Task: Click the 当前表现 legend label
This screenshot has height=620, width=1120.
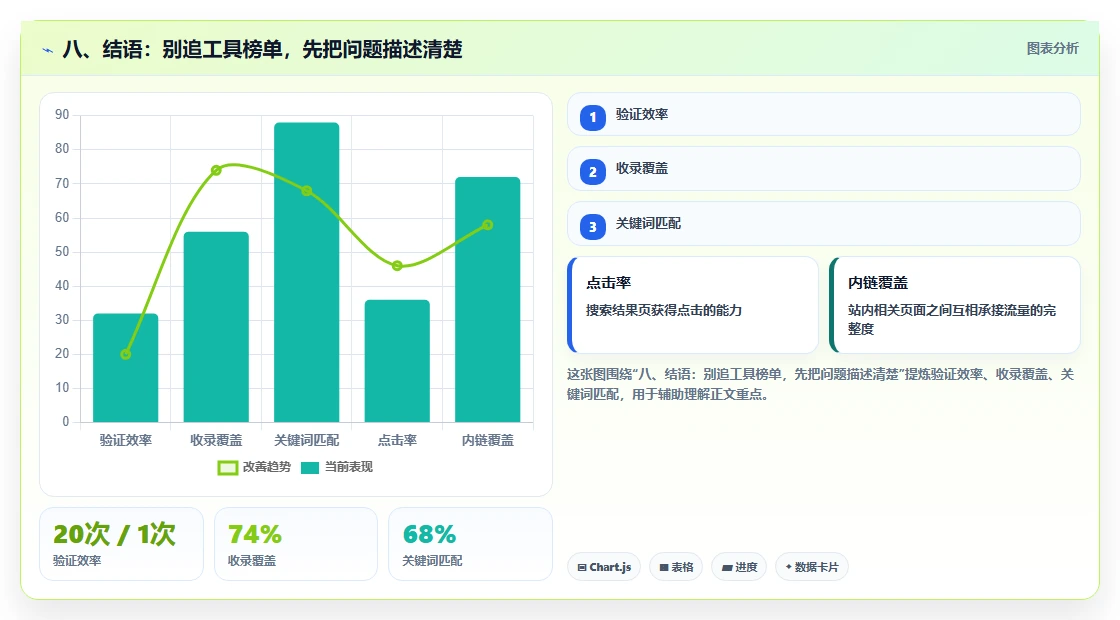Action: (349, 467)
